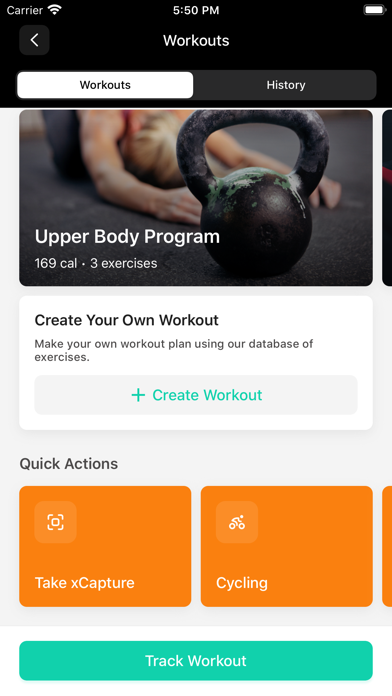Select the Workouts segment tab

click(x=105, y=85)
